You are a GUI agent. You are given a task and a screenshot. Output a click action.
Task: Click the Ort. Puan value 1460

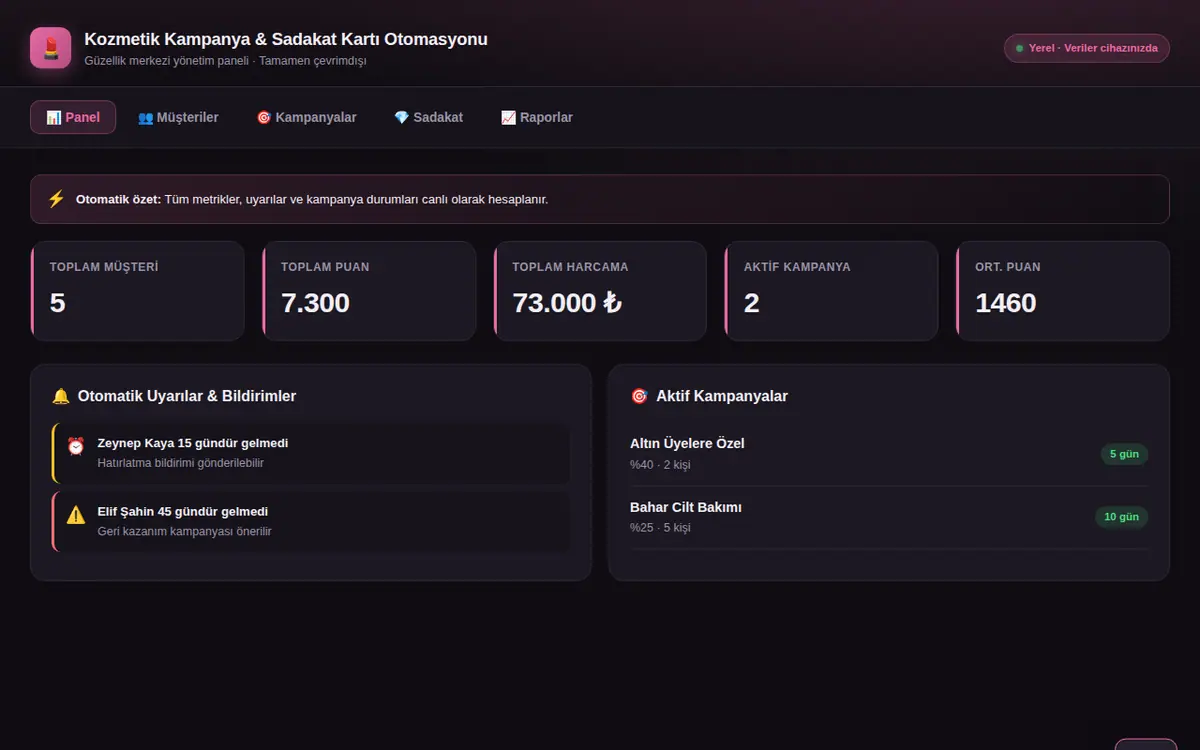[x=1005, y=303]
